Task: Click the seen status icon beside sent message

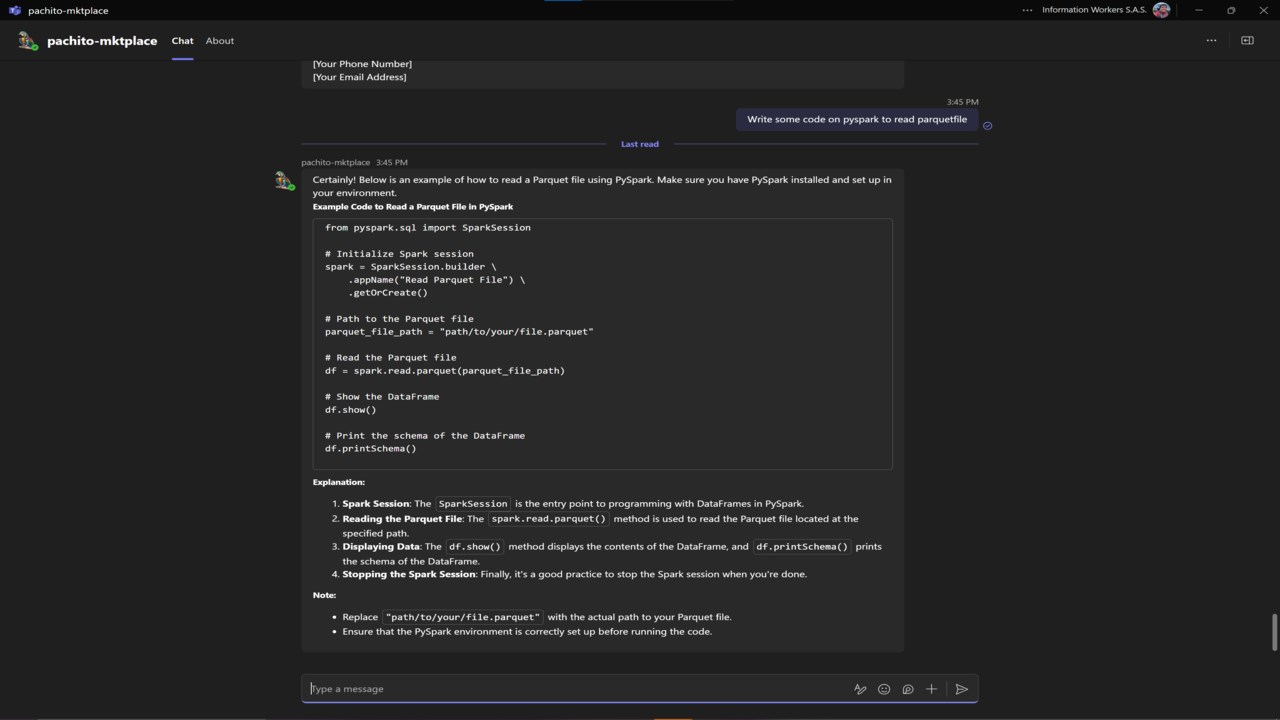Action: 988,126
